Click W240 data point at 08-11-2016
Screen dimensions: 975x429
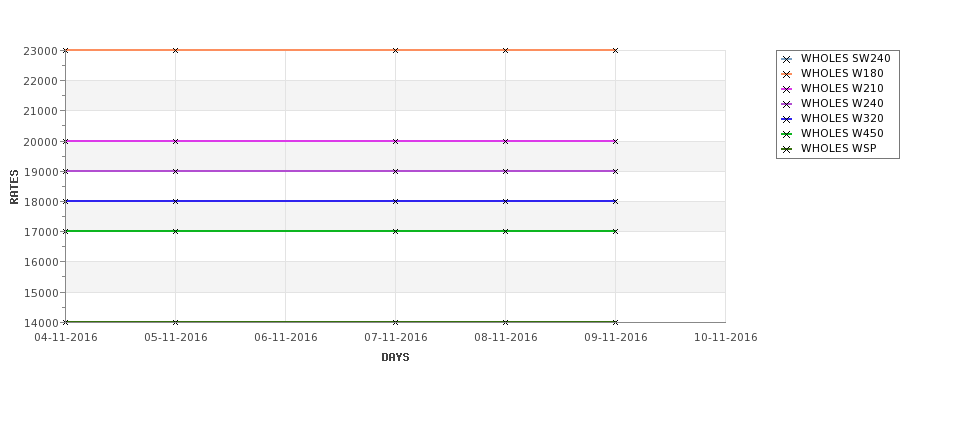click(x=506, y=171)
